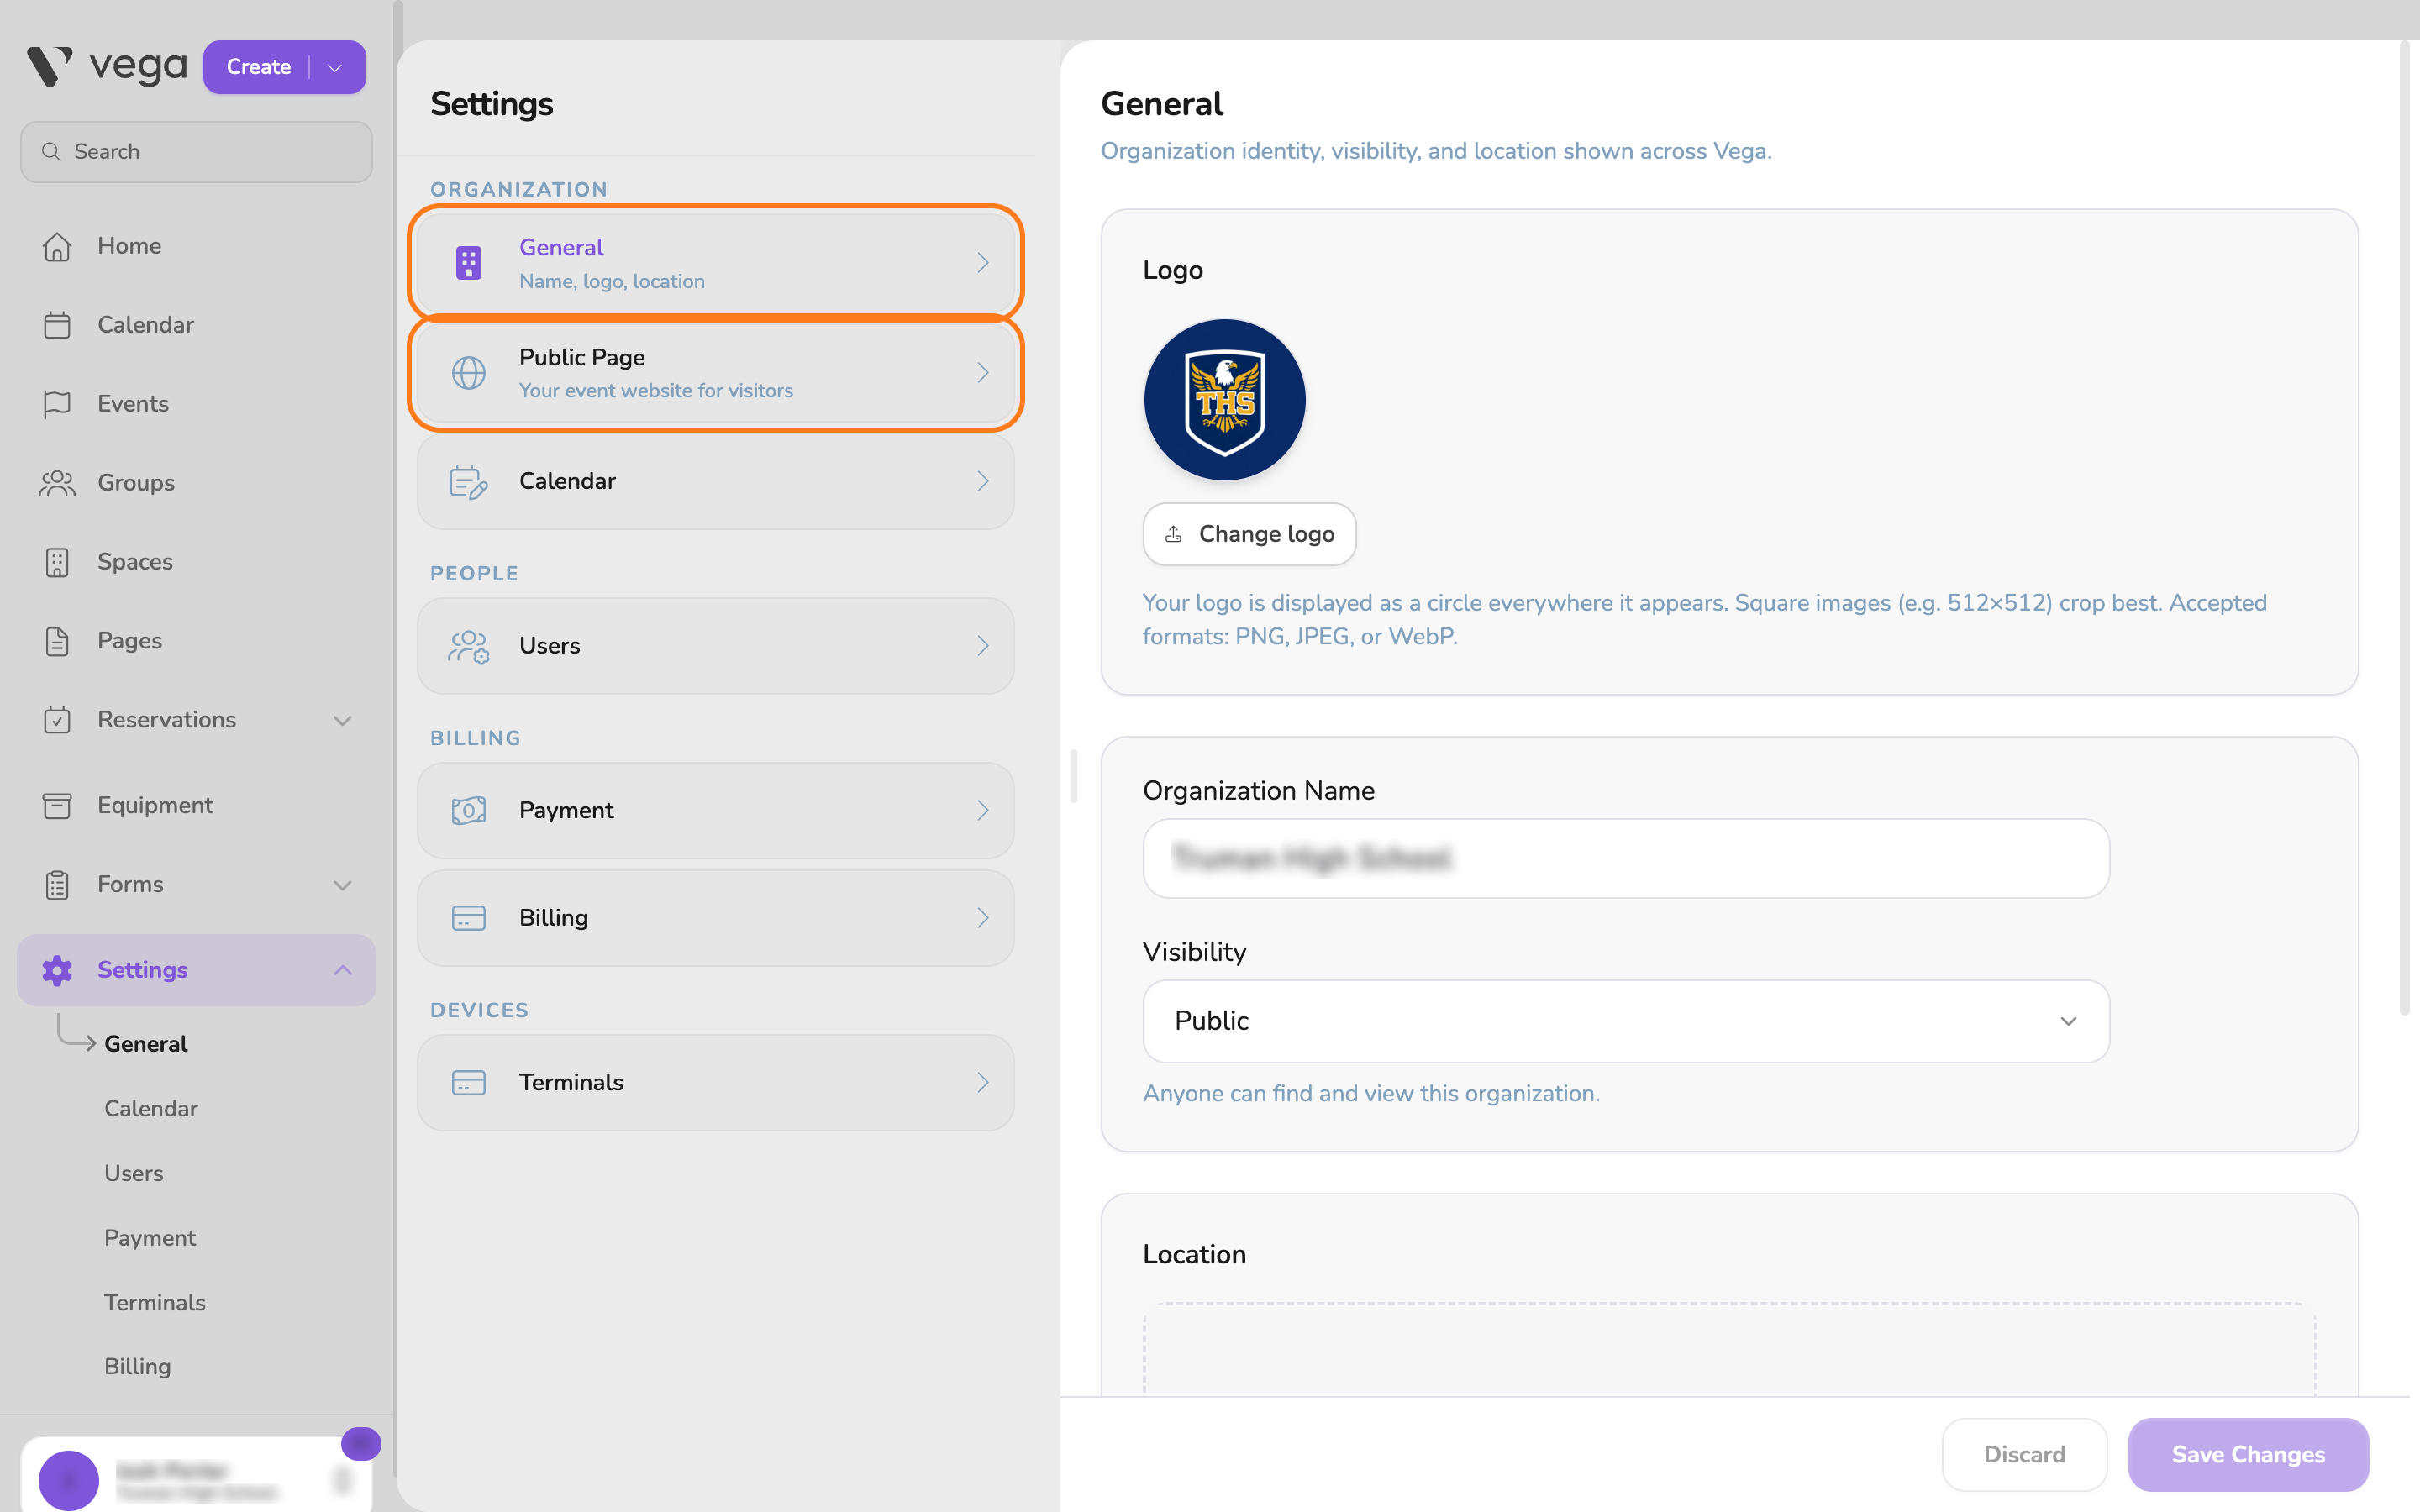The width and height of the screenshot is (2420, 1512).
Task: Click the Home icon in sidebar
Action: pos(57,246)
